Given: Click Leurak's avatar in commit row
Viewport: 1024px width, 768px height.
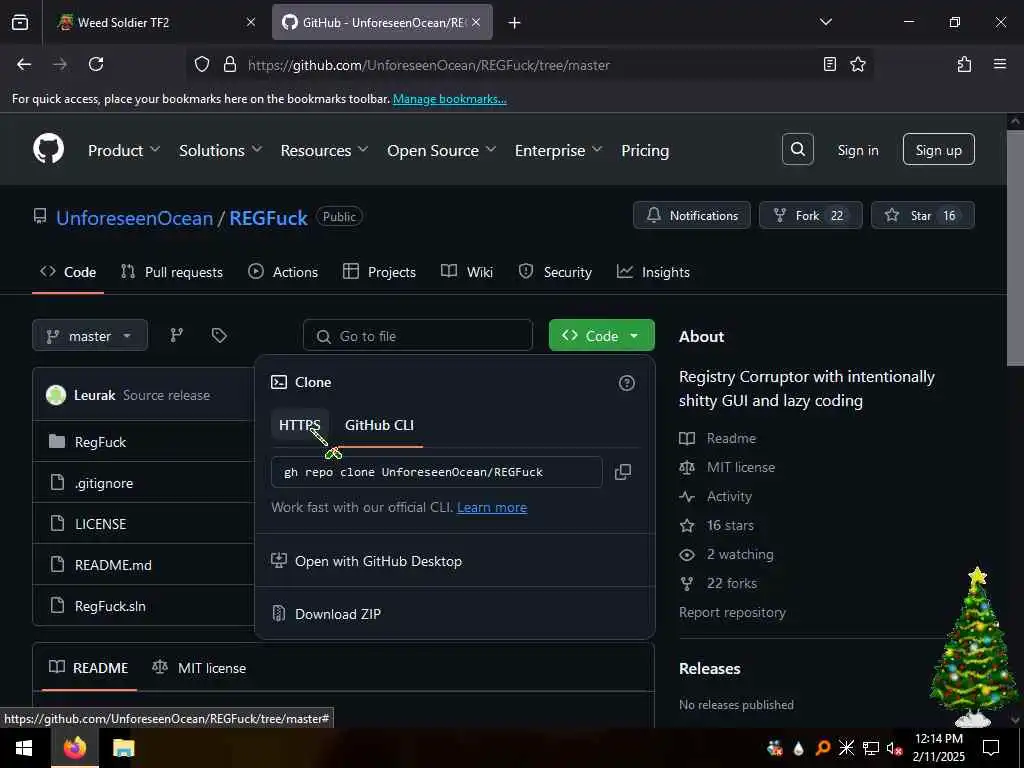Looking at the screenshot, I should [56, 394].
